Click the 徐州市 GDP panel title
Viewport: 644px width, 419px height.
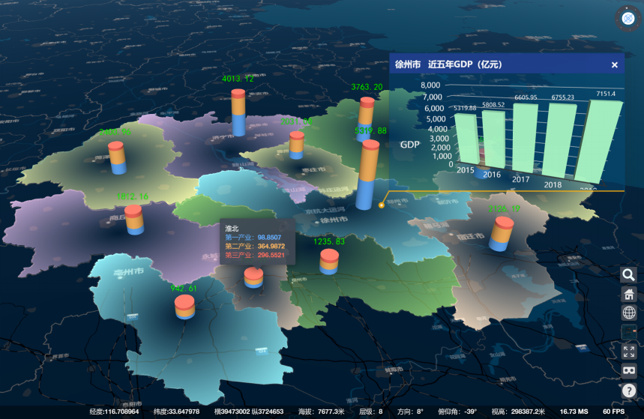448,64
